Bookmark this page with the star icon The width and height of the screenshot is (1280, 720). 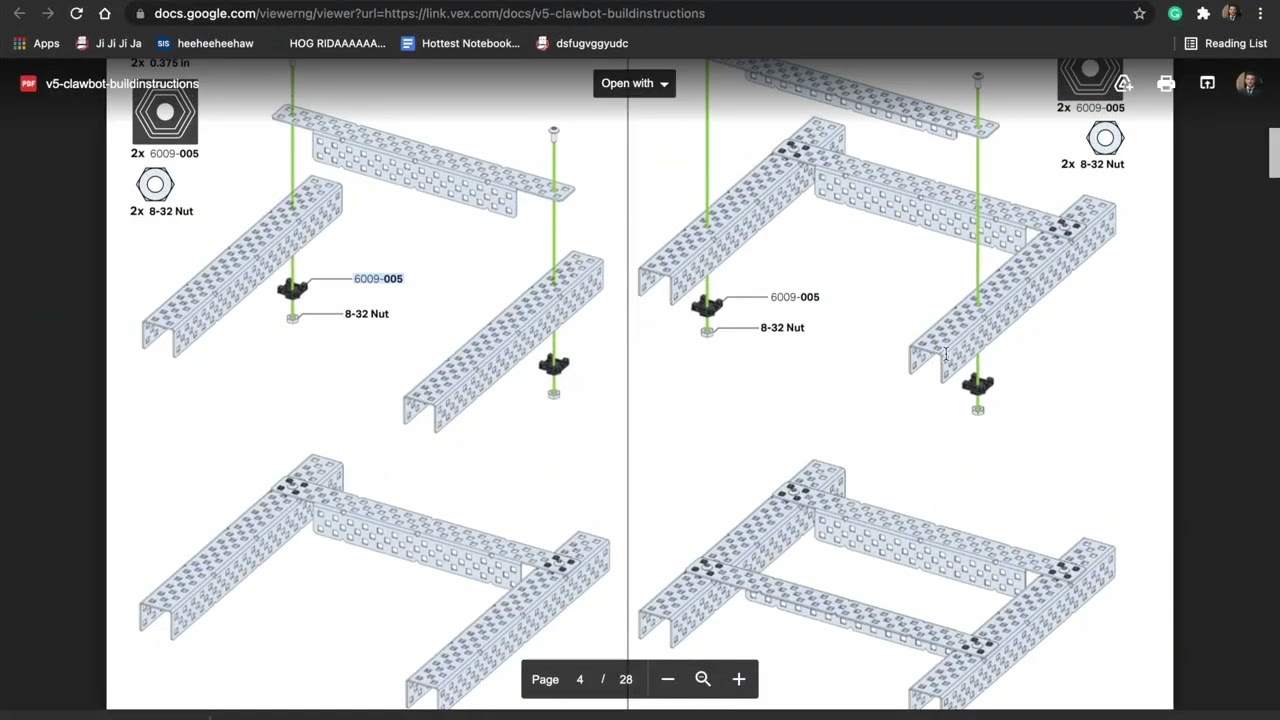coord(1139,13)
